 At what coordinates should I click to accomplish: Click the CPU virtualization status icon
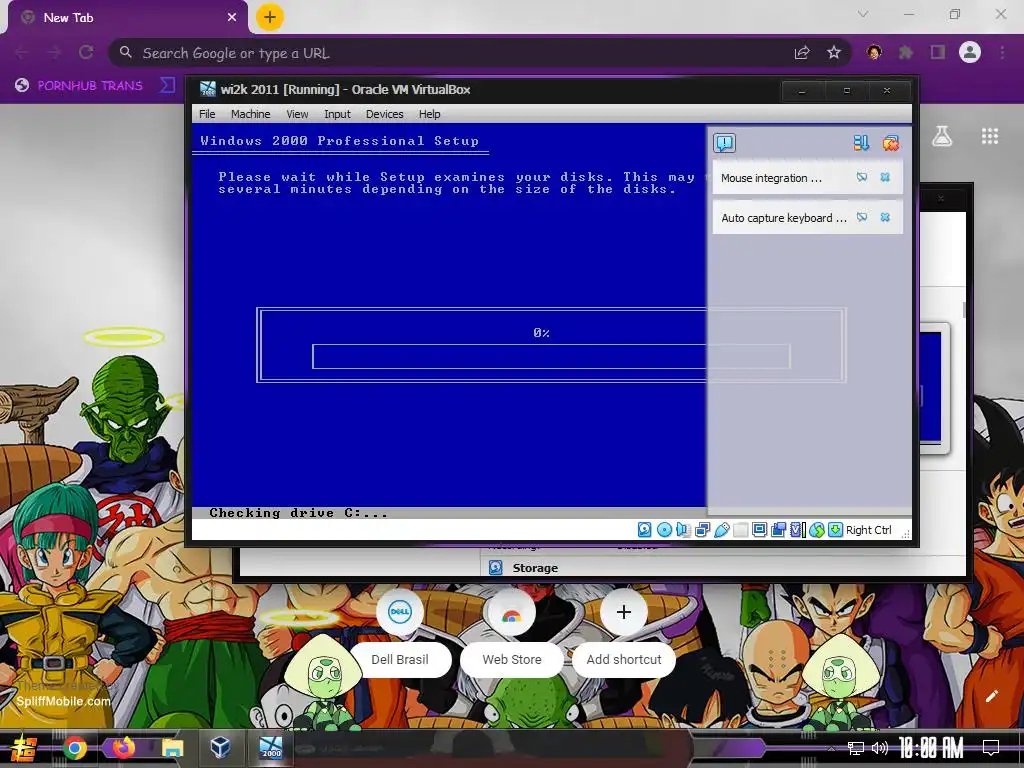click(797, 530)
